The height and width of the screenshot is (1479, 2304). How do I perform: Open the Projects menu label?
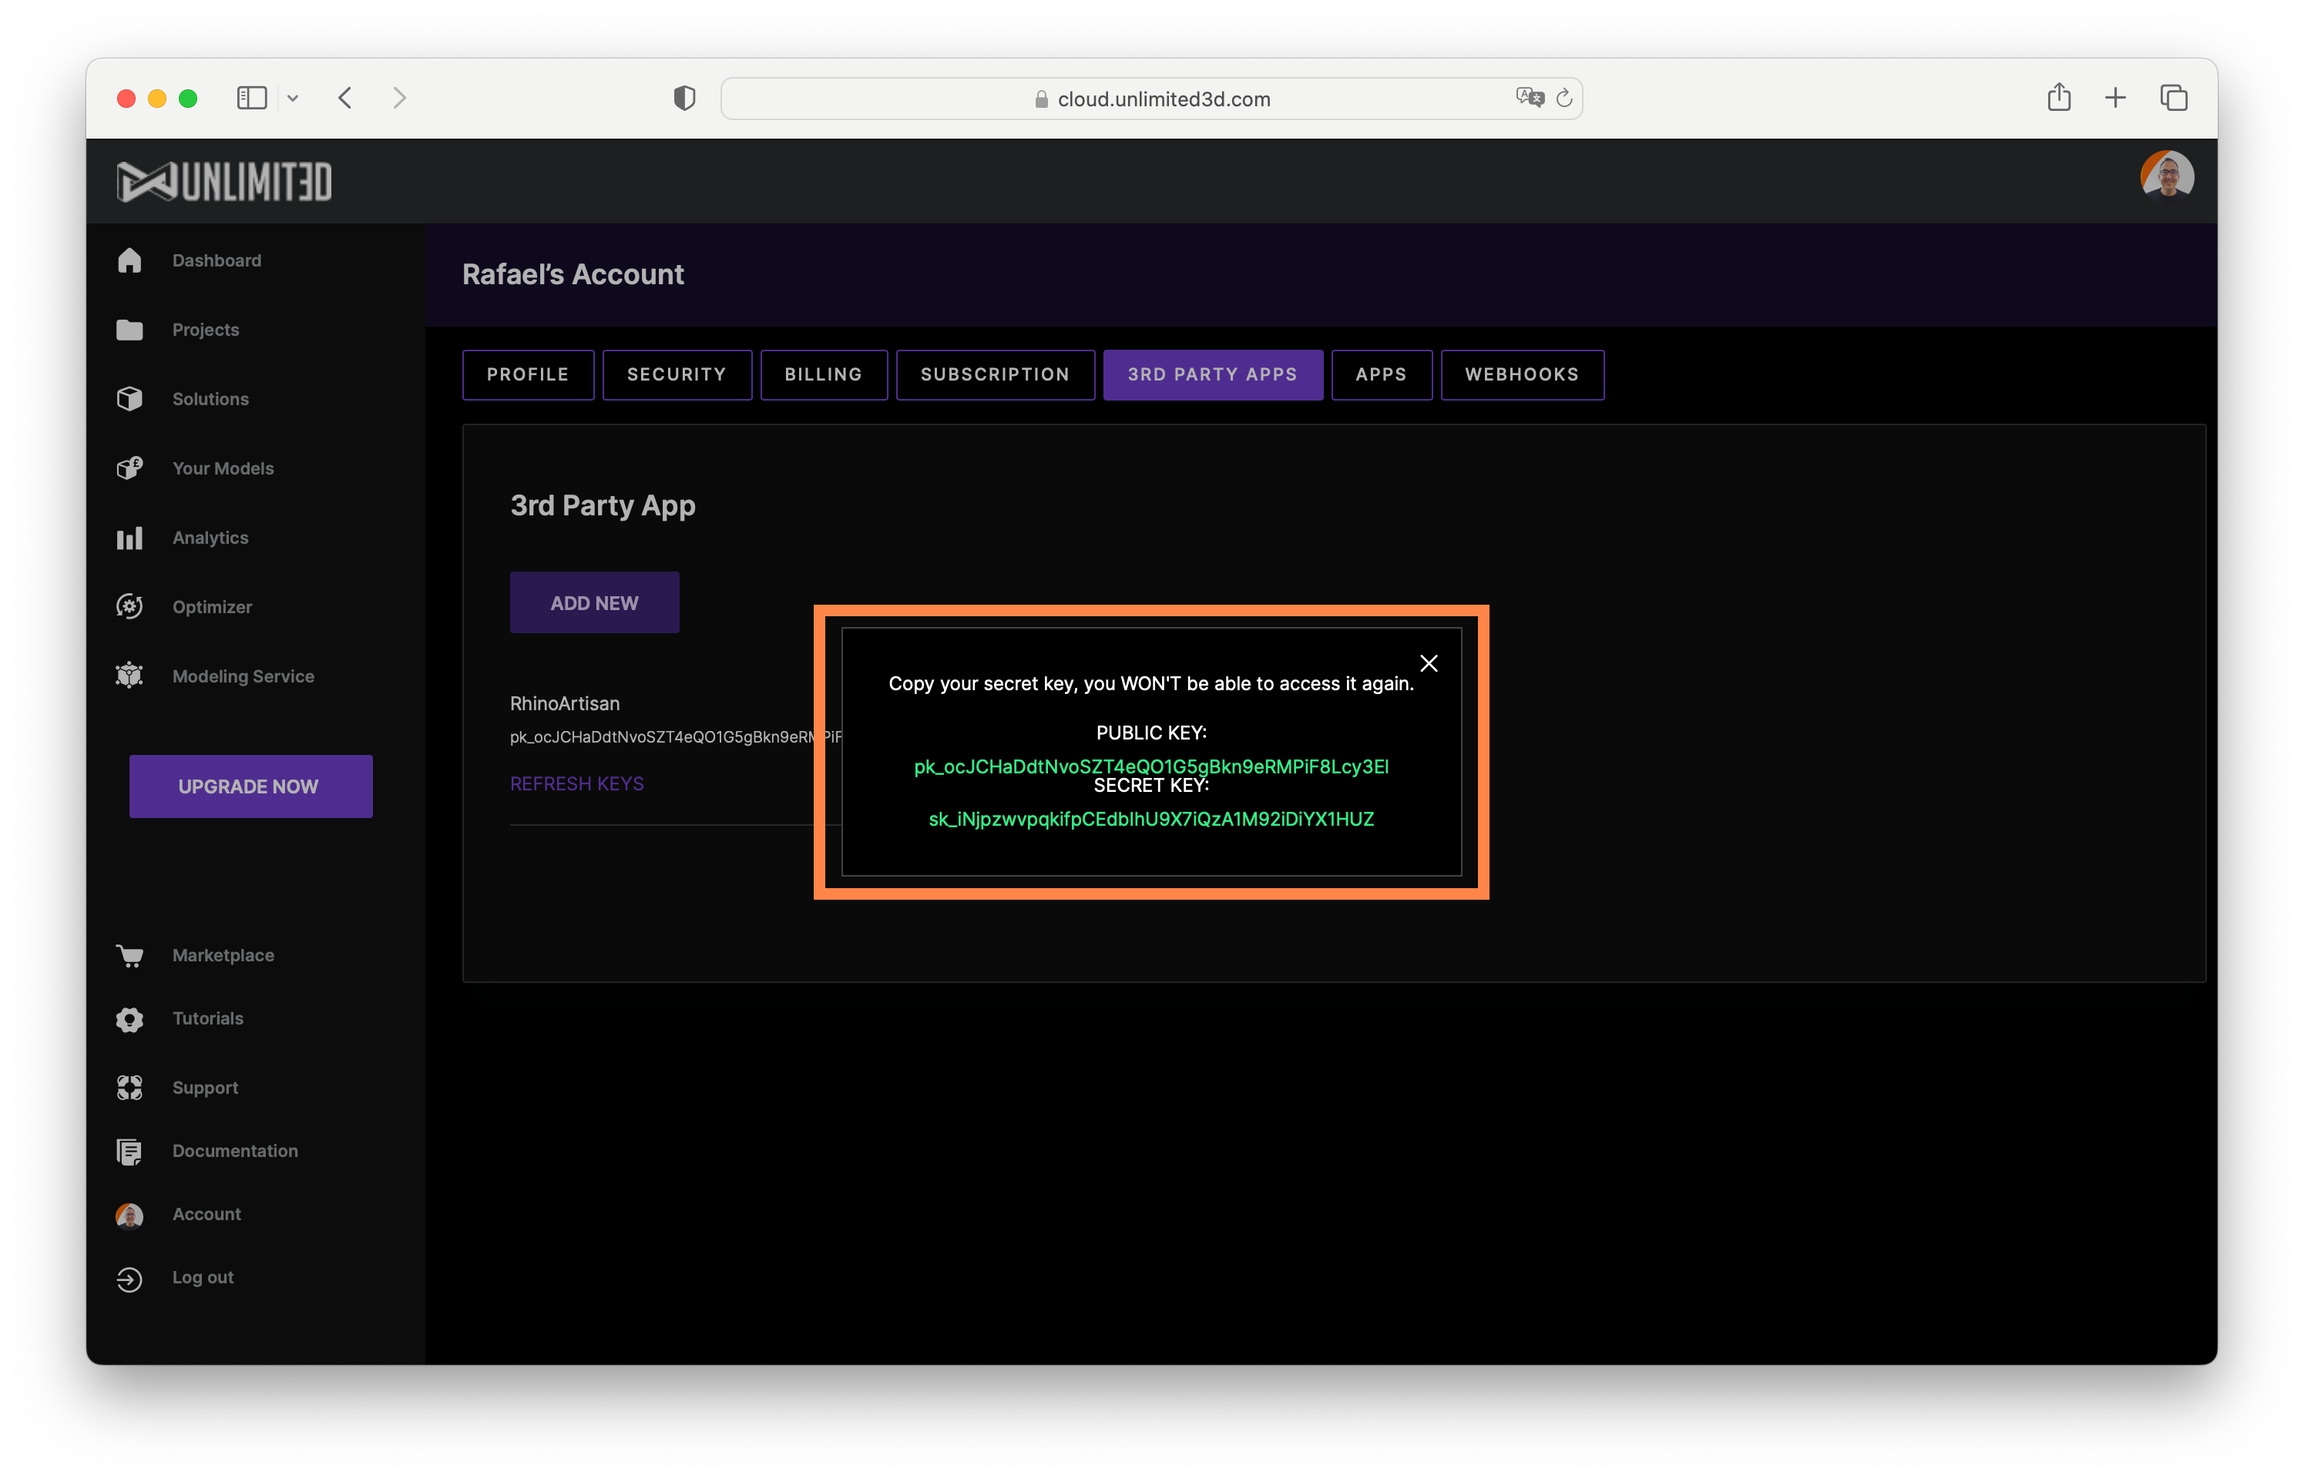(x=206, y=330)
